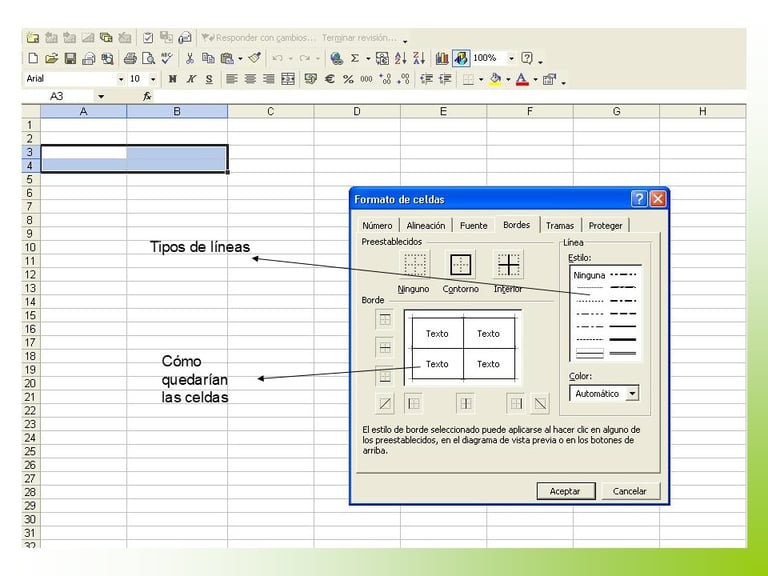Apply the Euro style icon
Screen dimensions: 768x576
tap(330, 79)
